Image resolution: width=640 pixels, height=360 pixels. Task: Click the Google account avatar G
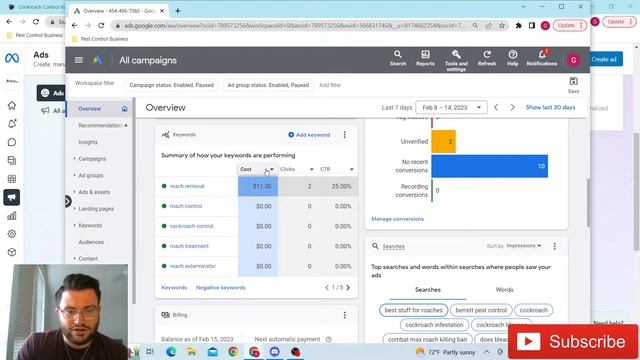pyautogui.click(x=573, y=60)
